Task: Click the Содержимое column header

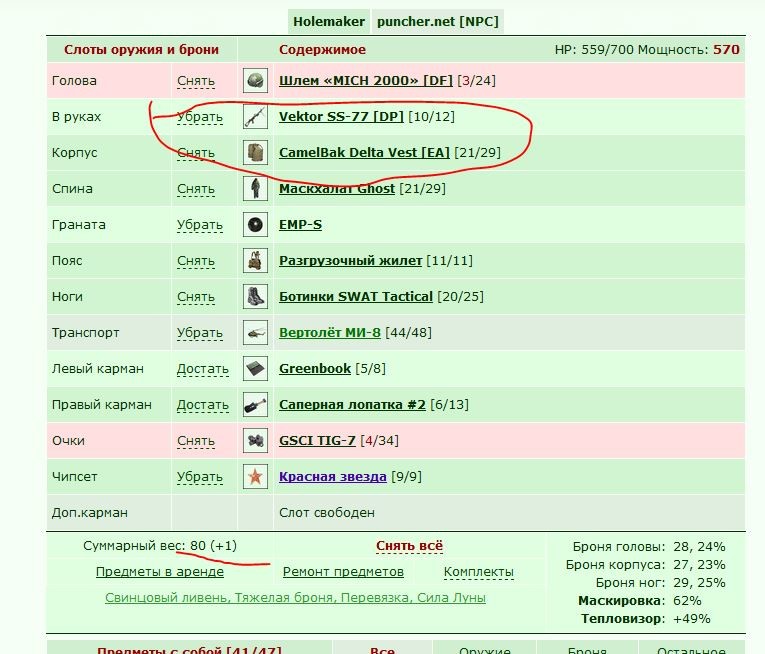Action: click(322, 50)
